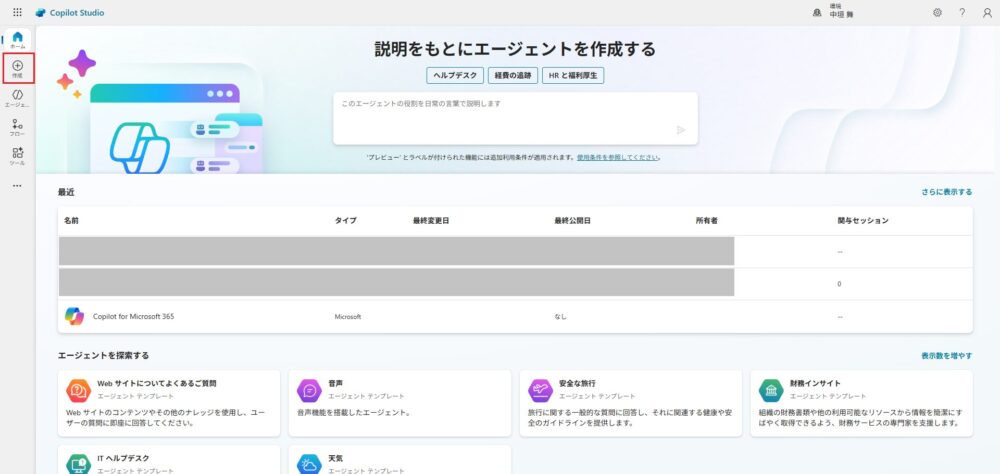Screen dimensions: 1000x474
Task: Click the 最近 section heading
Action: click(66, 192)
